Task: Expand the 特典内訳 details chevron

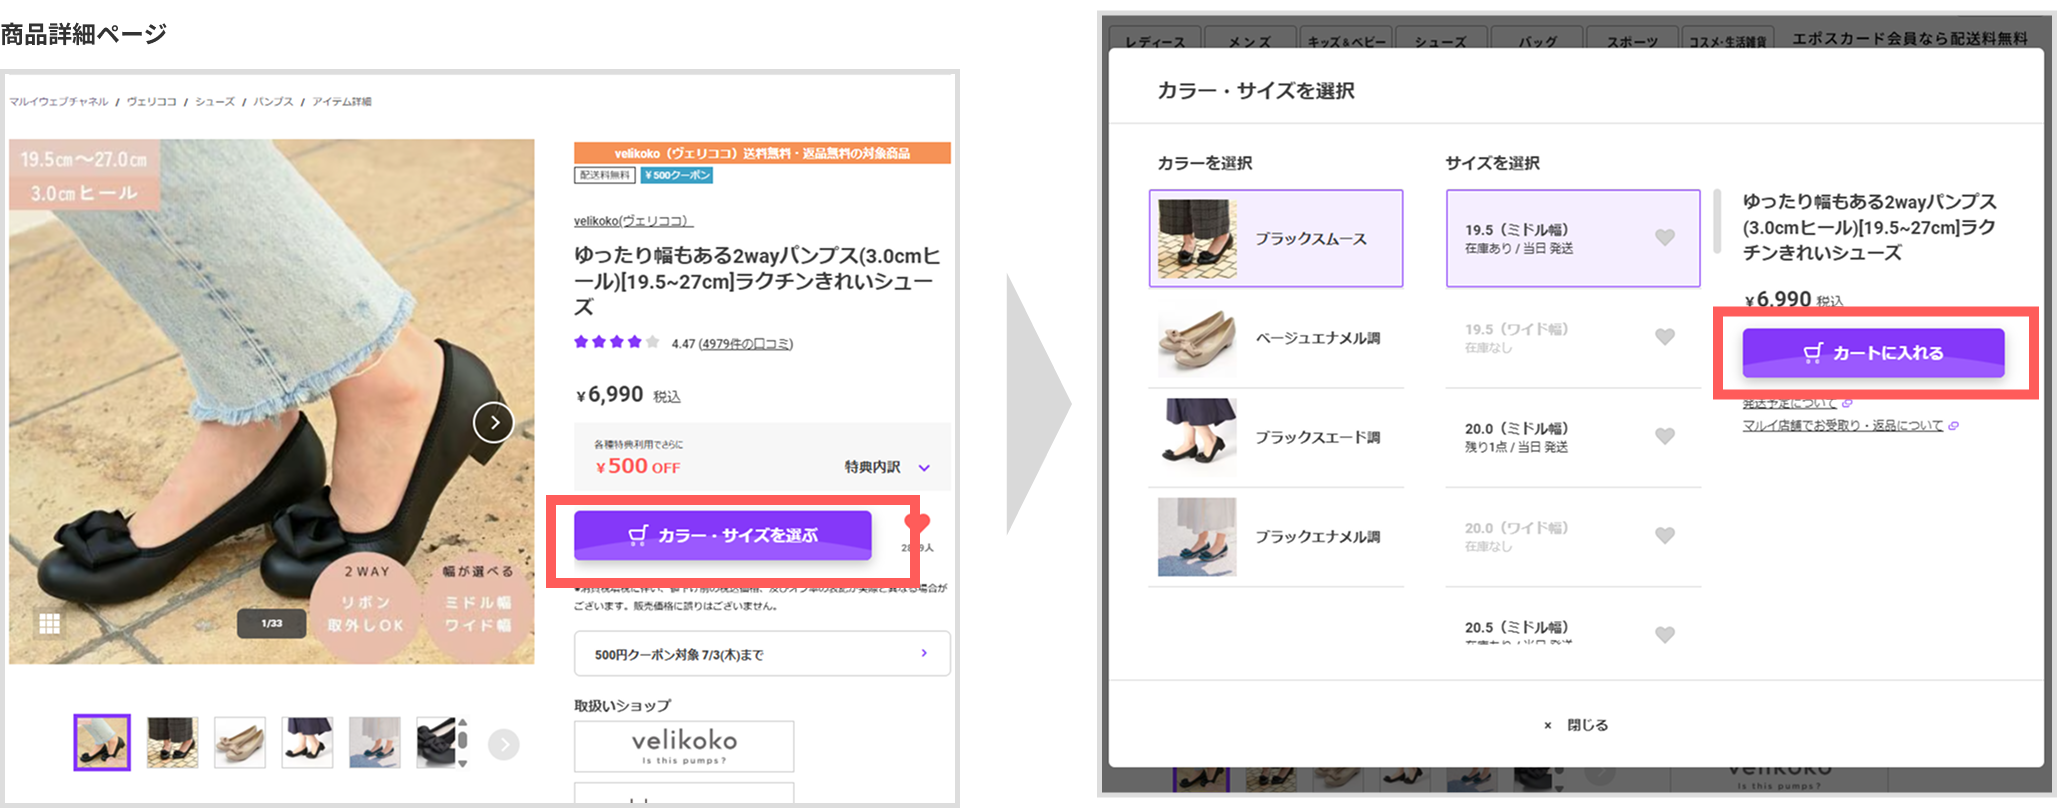Action: tap(924, 468)
